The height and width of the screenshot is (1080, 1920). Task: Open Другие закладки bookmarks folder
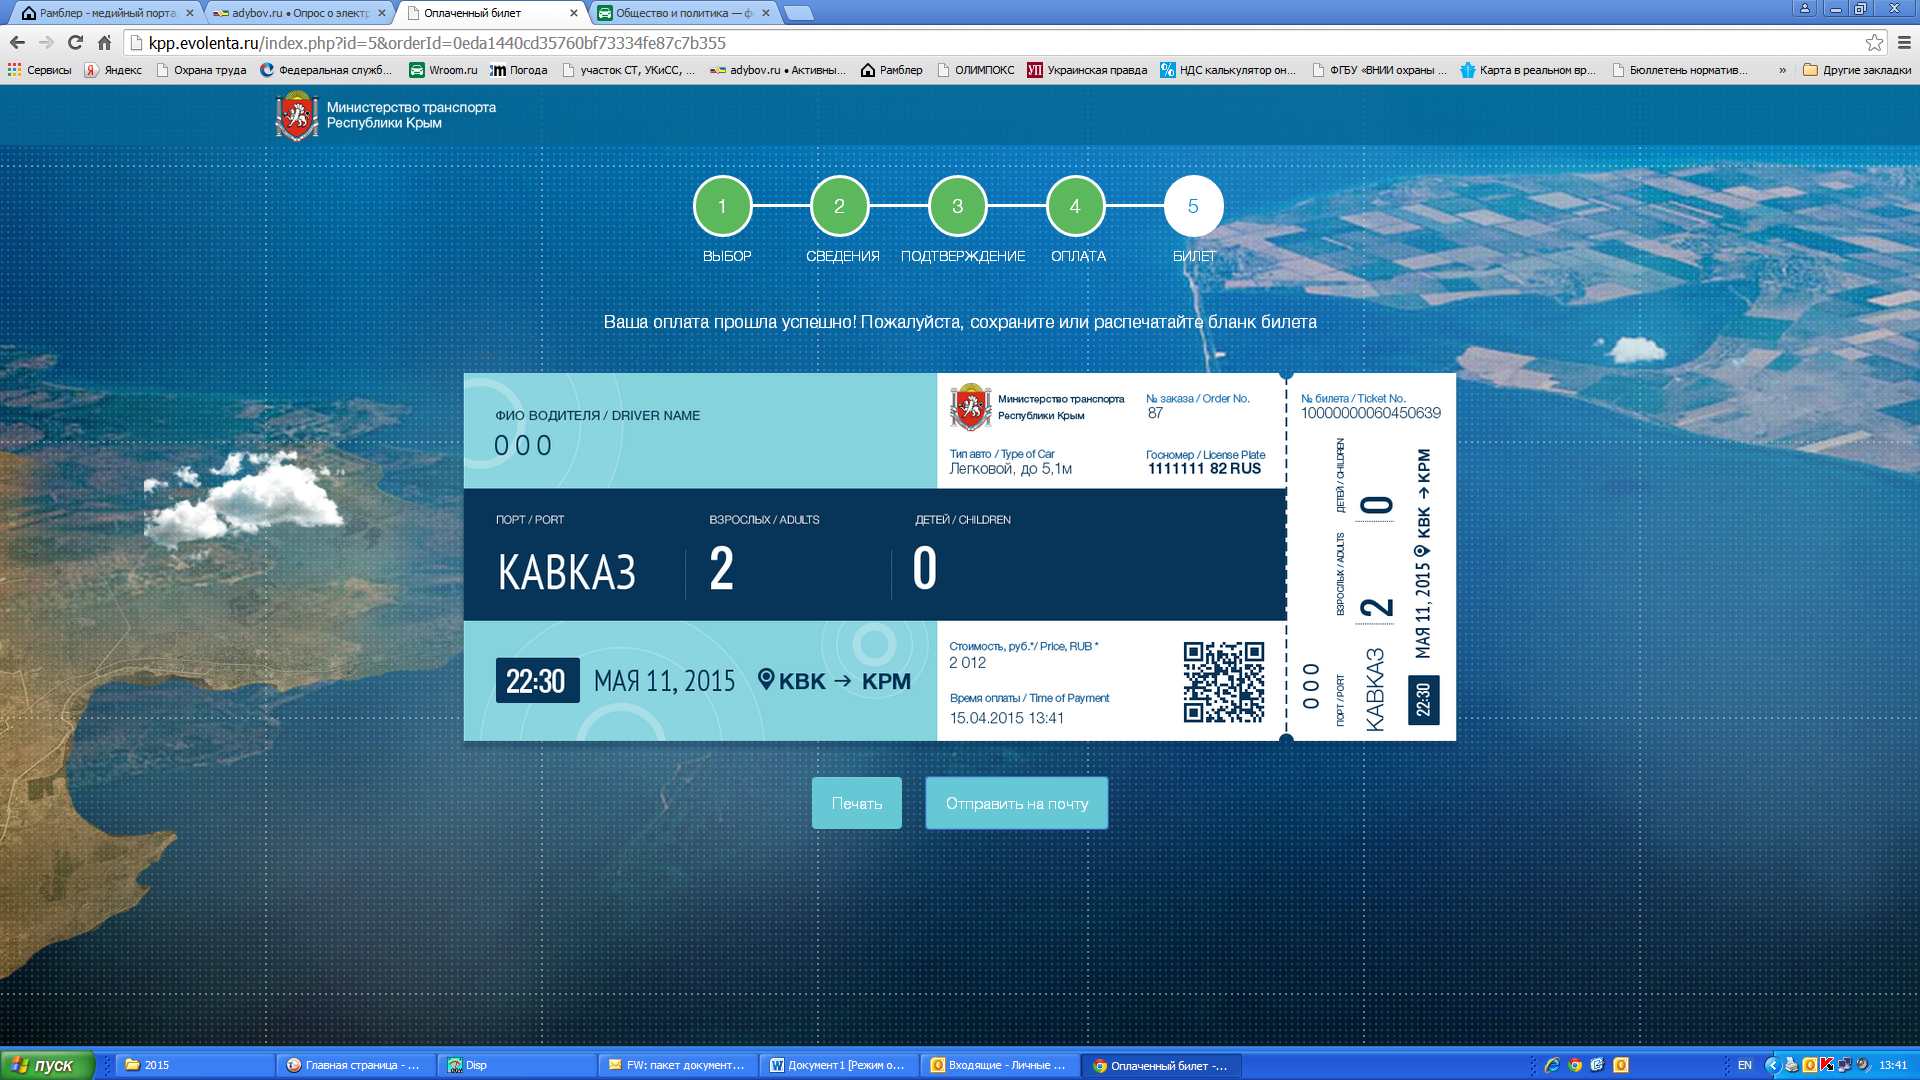[x=1857, y=70]
